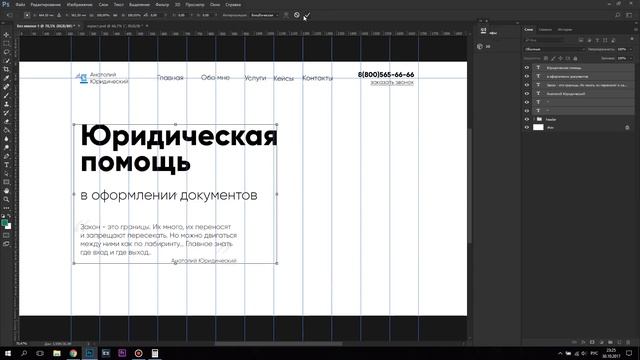Hide the 'Юридическая помощь' text layer
The image size is (640, 360).
click(527, 68)
